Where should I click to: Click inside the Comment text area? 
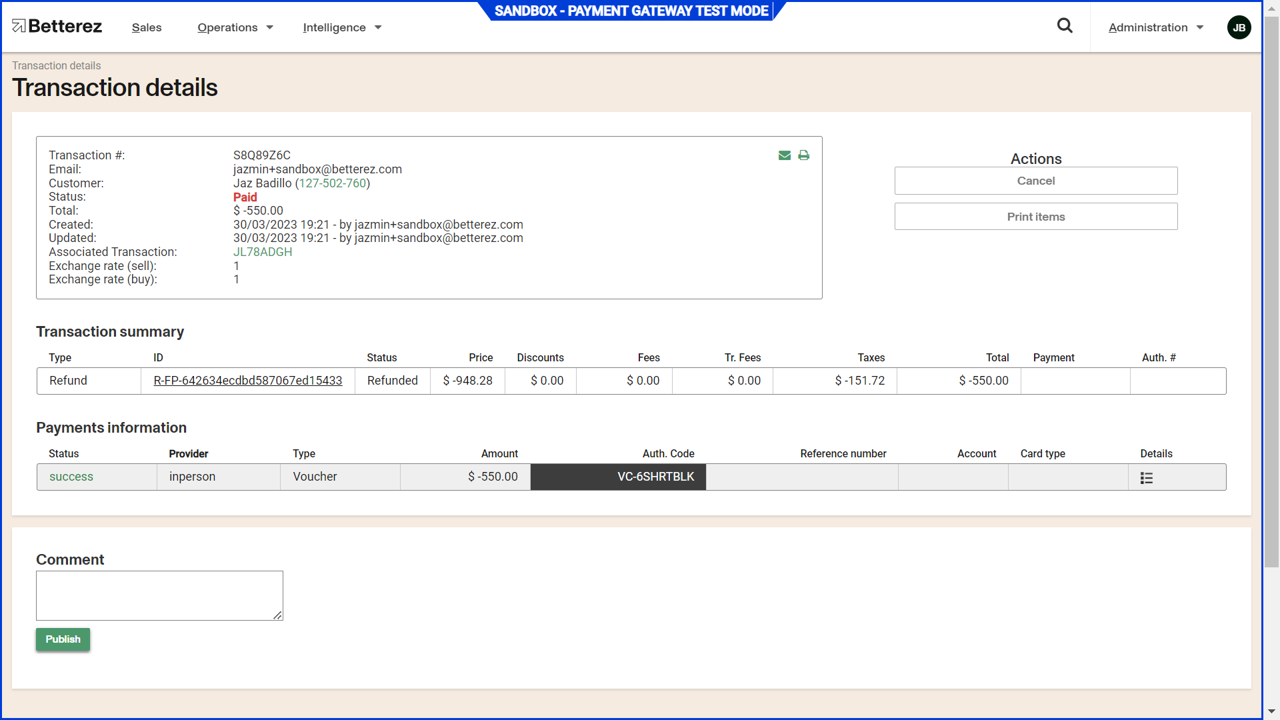(159, 595)
